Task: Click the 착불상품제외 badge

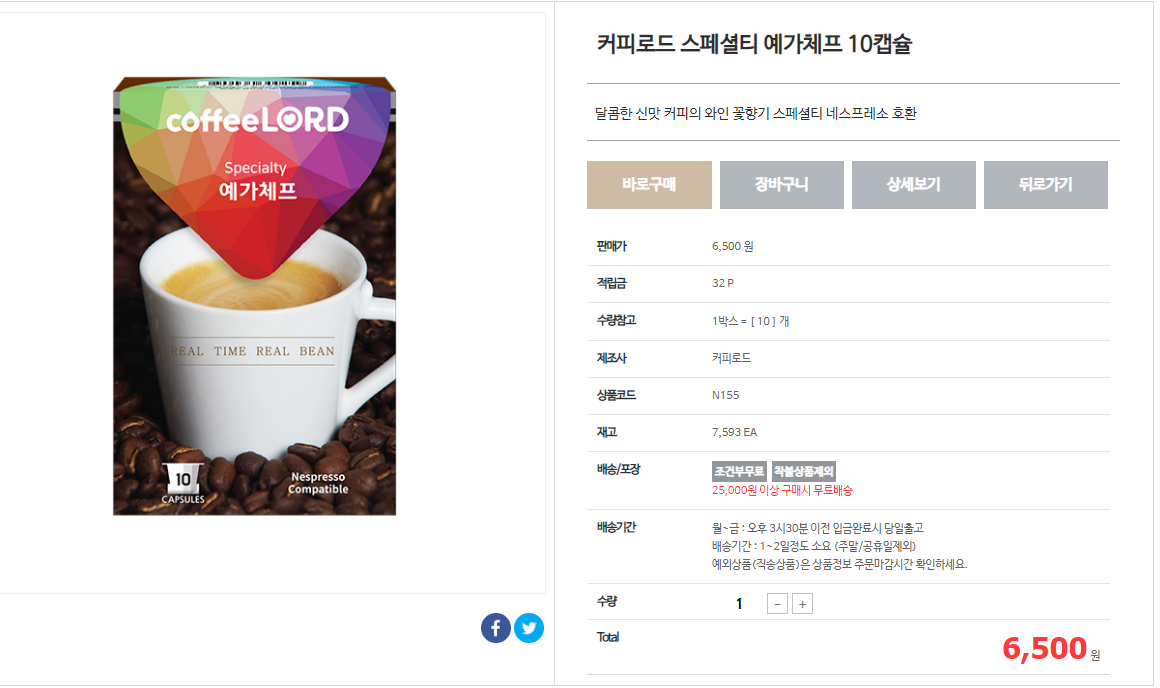Action: pos(803,471)
